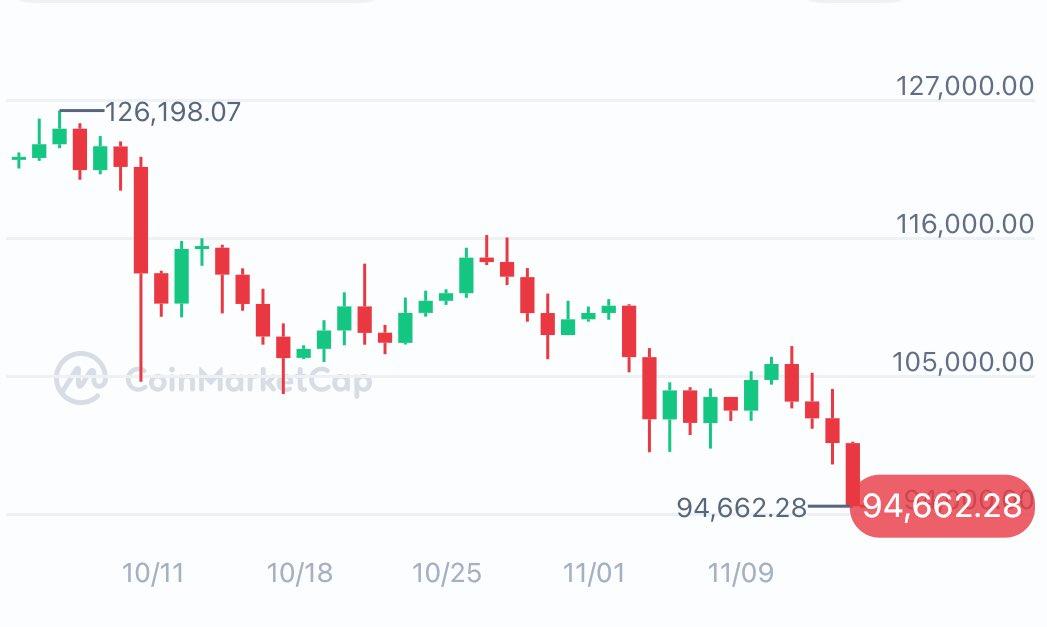Jump to the 10/25 date label
Viewport: 1047px width, 627px height.
[447, 573]
